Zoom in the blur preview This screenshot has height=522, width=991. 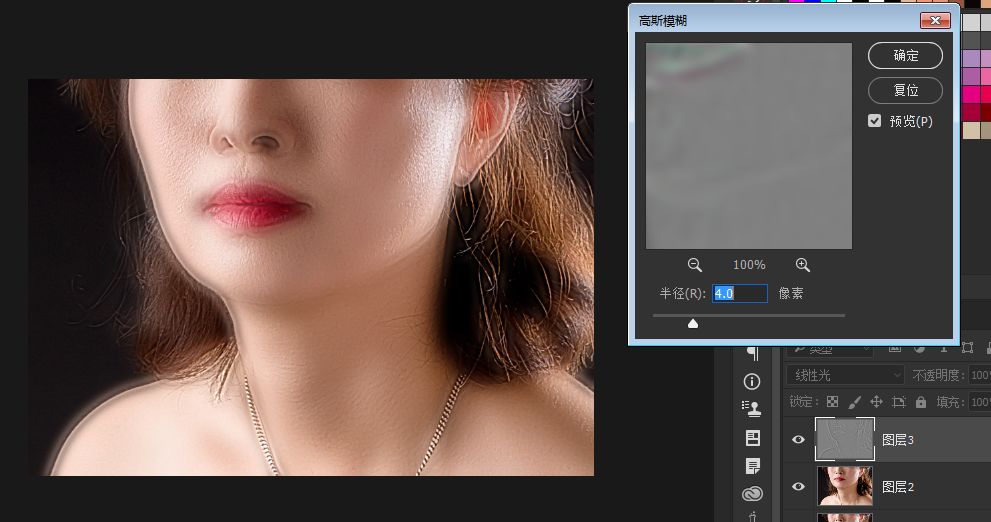pyautogui.click(x=803, y=265)
